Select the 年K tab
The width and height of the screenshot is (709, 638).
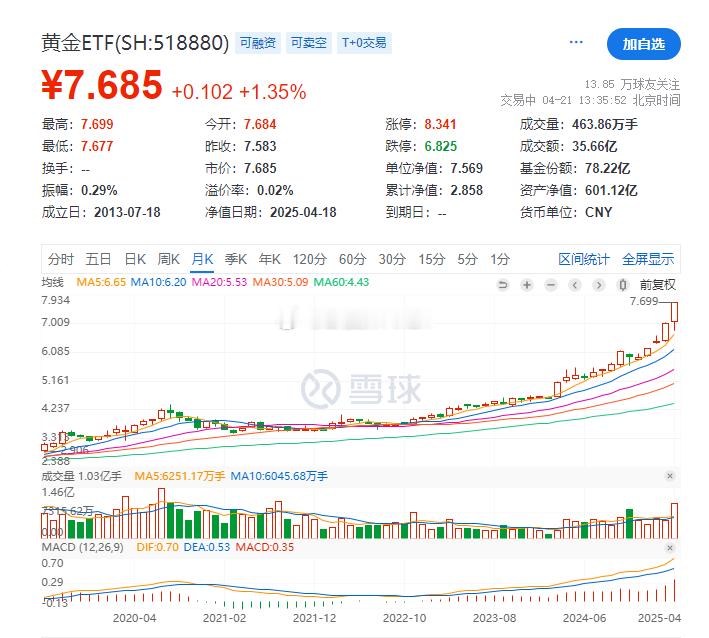point(269,259)
